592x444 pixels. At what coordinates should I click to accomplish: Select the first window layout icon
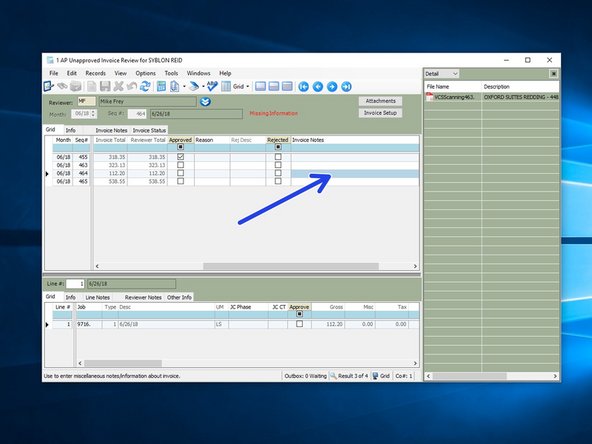(x=260, y=86)
